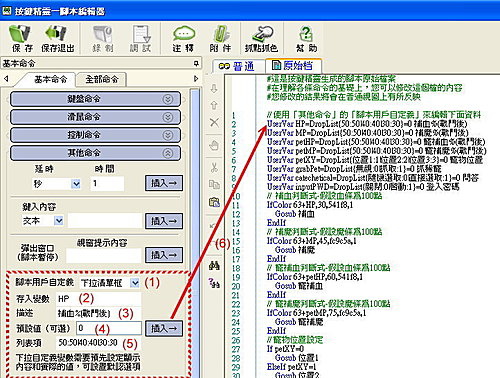
Task: Click the binoculars find icon
Action: [214, 266]
